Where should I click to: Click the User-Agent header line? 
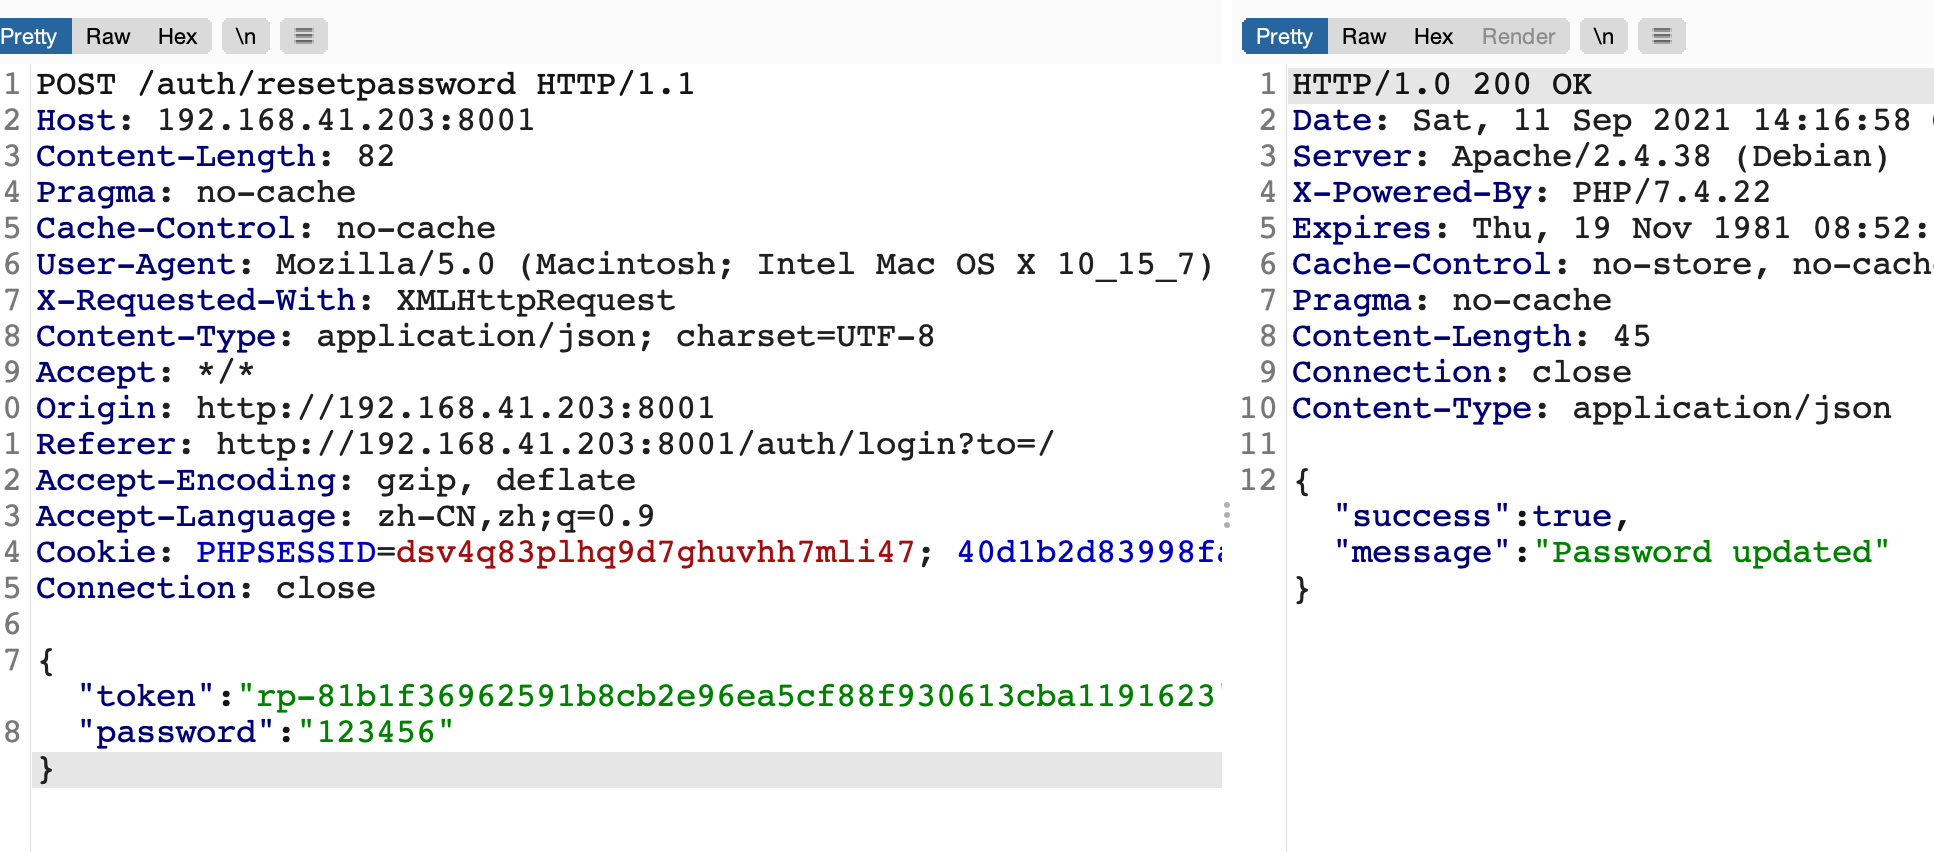pyautogui.click(x=625, y=264)
